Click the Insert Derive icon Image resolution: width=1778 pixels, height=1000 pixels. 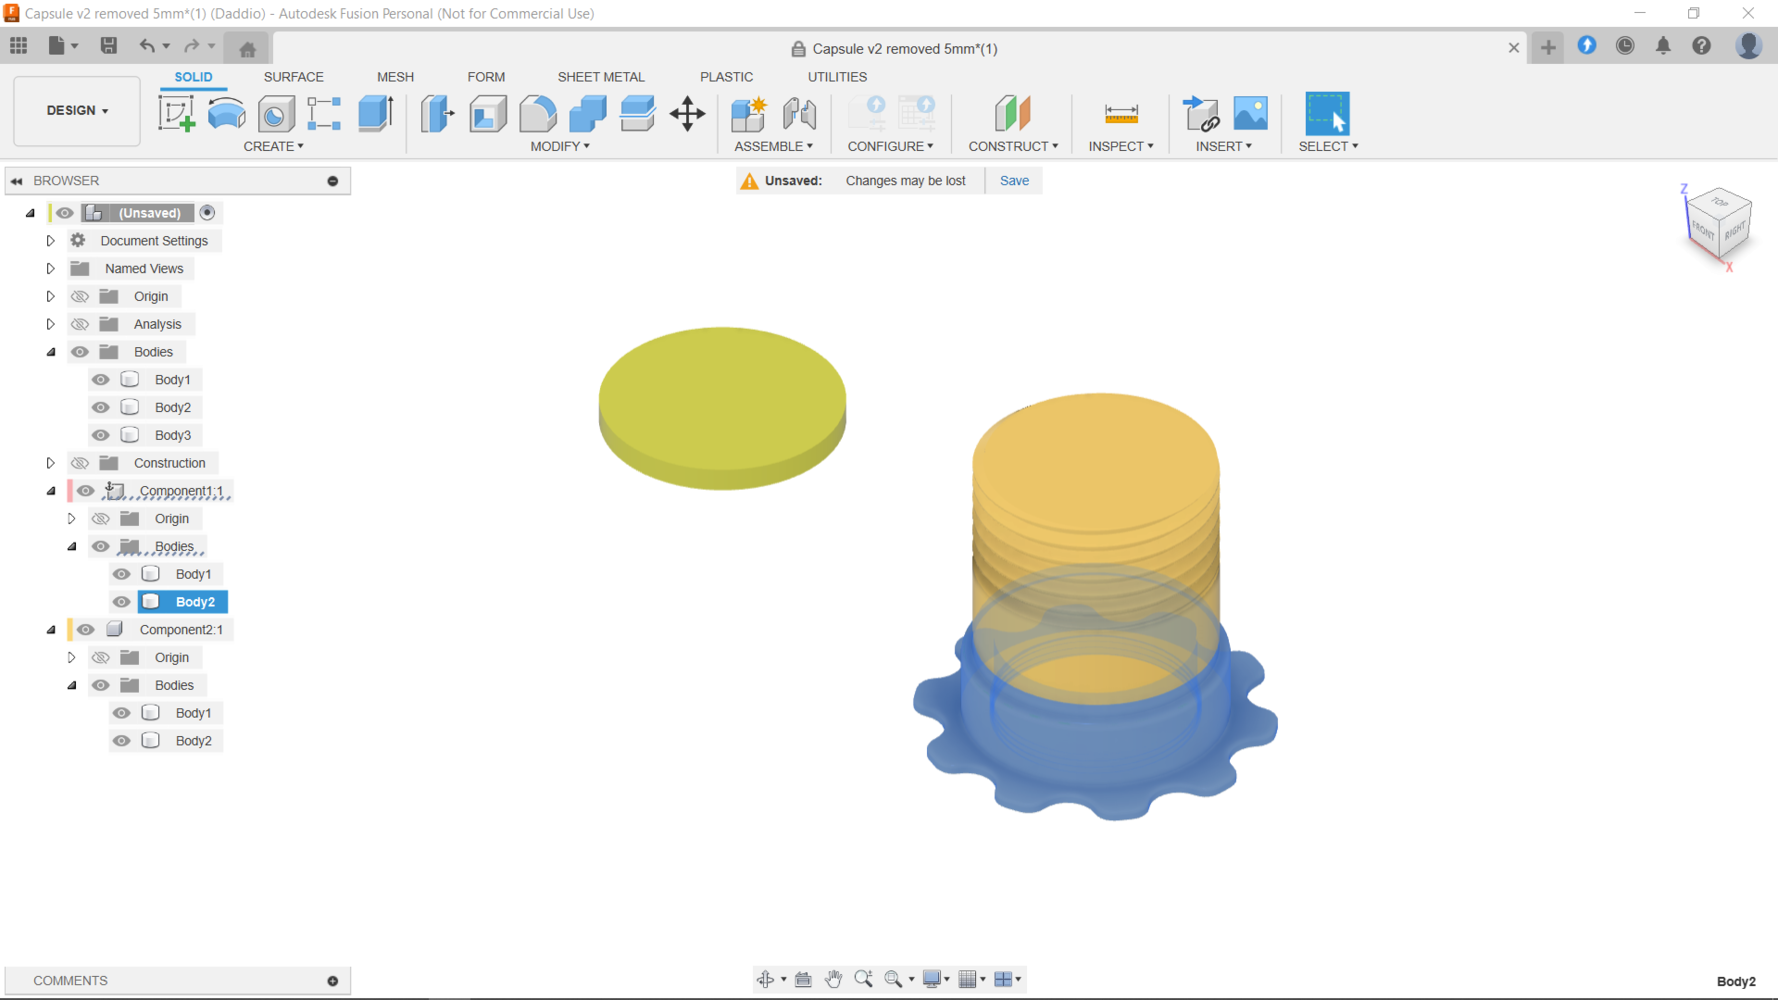click(x=1200, y=113)
